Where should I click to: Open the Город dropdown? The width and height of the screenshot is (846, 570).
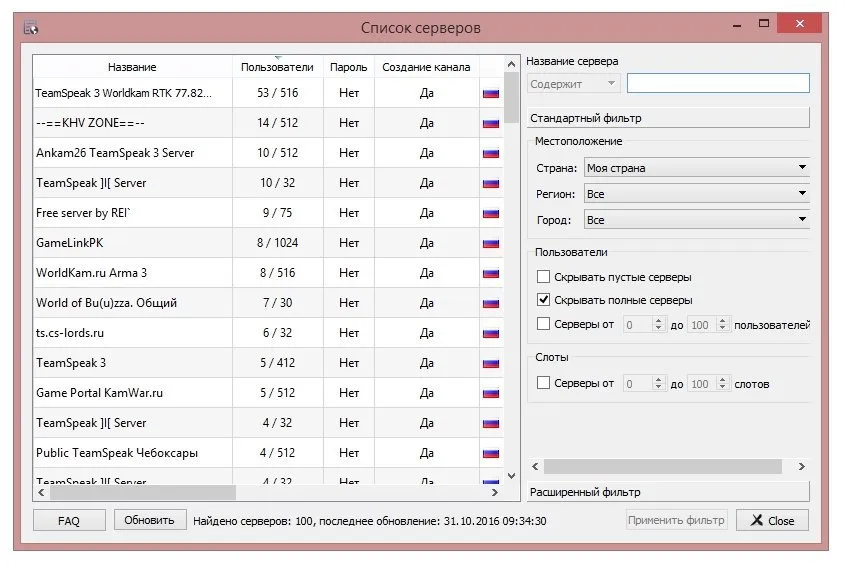click(x=697, y=219)
